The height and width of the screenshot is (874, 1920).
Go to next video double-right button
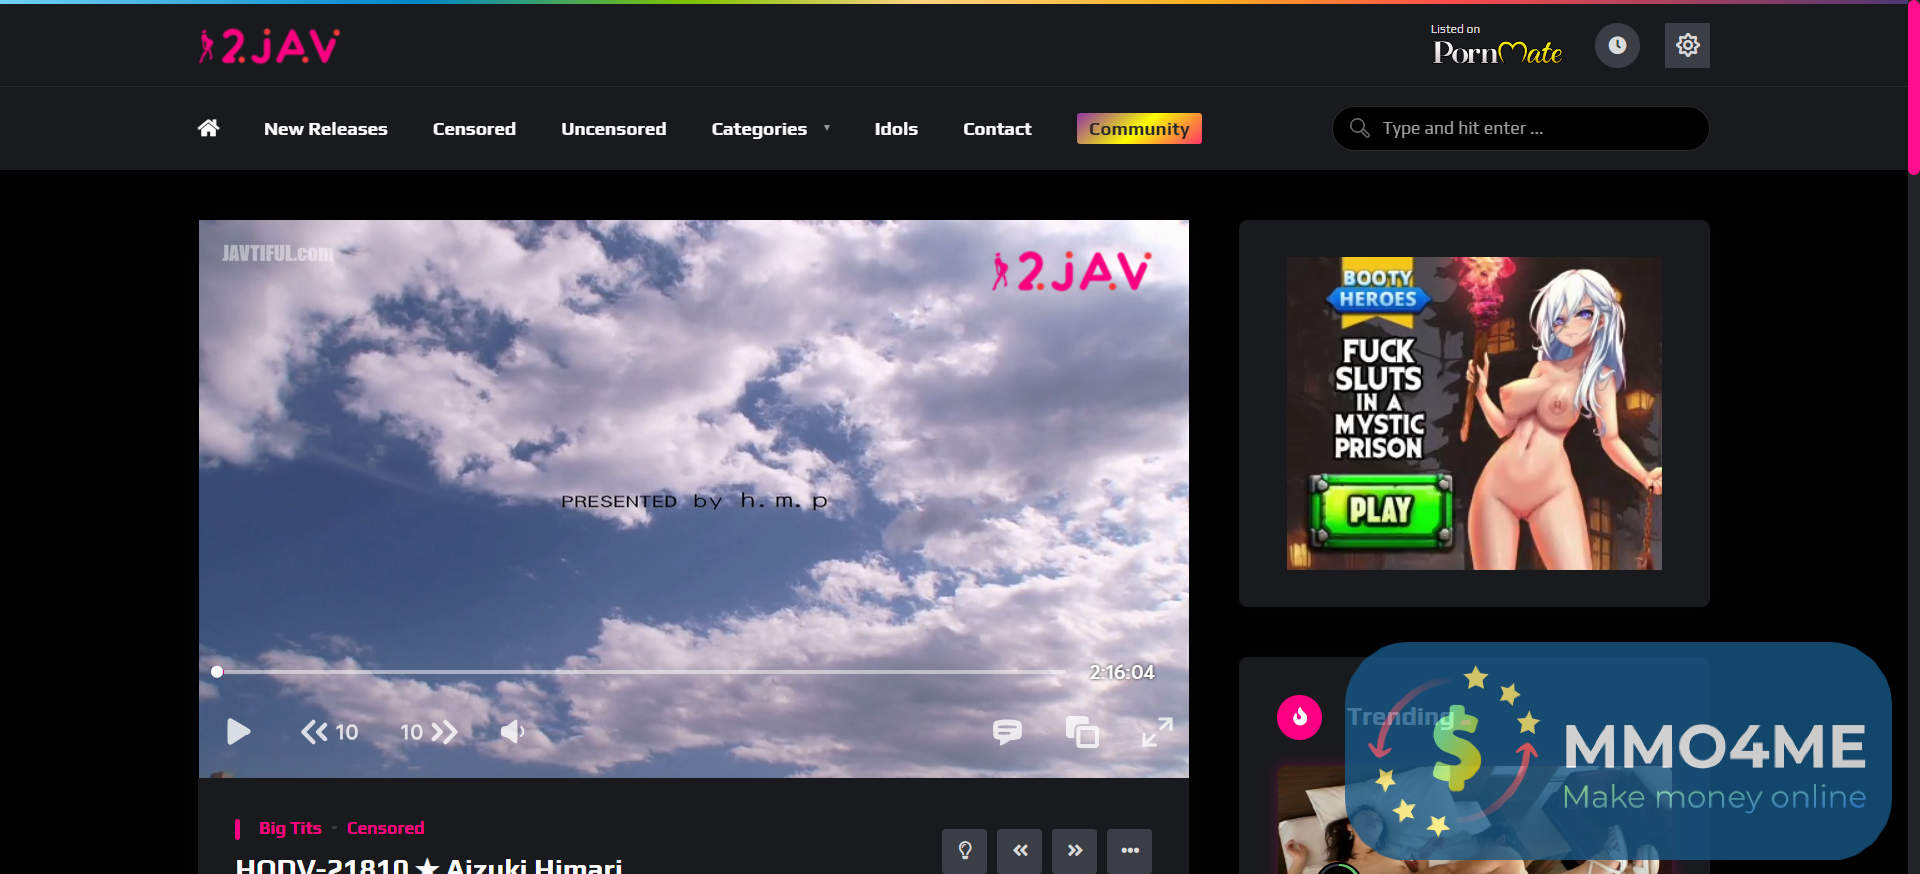pyautogui.click(x=1074, y=851)
